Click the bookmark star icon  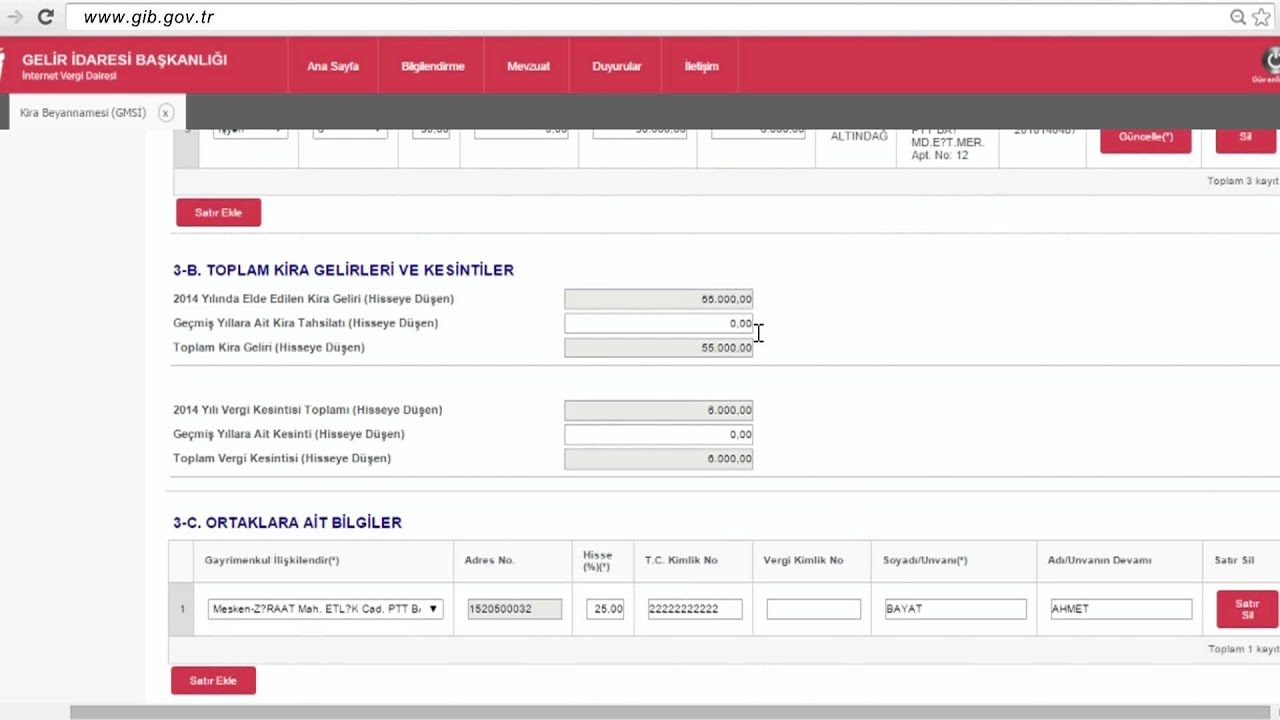(1261, 17)
